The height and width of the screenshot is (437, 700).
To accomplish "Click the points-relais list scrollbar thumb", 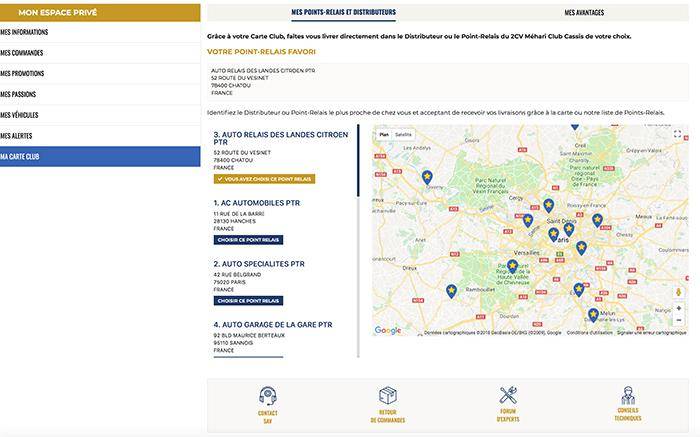I will point(358,161).
